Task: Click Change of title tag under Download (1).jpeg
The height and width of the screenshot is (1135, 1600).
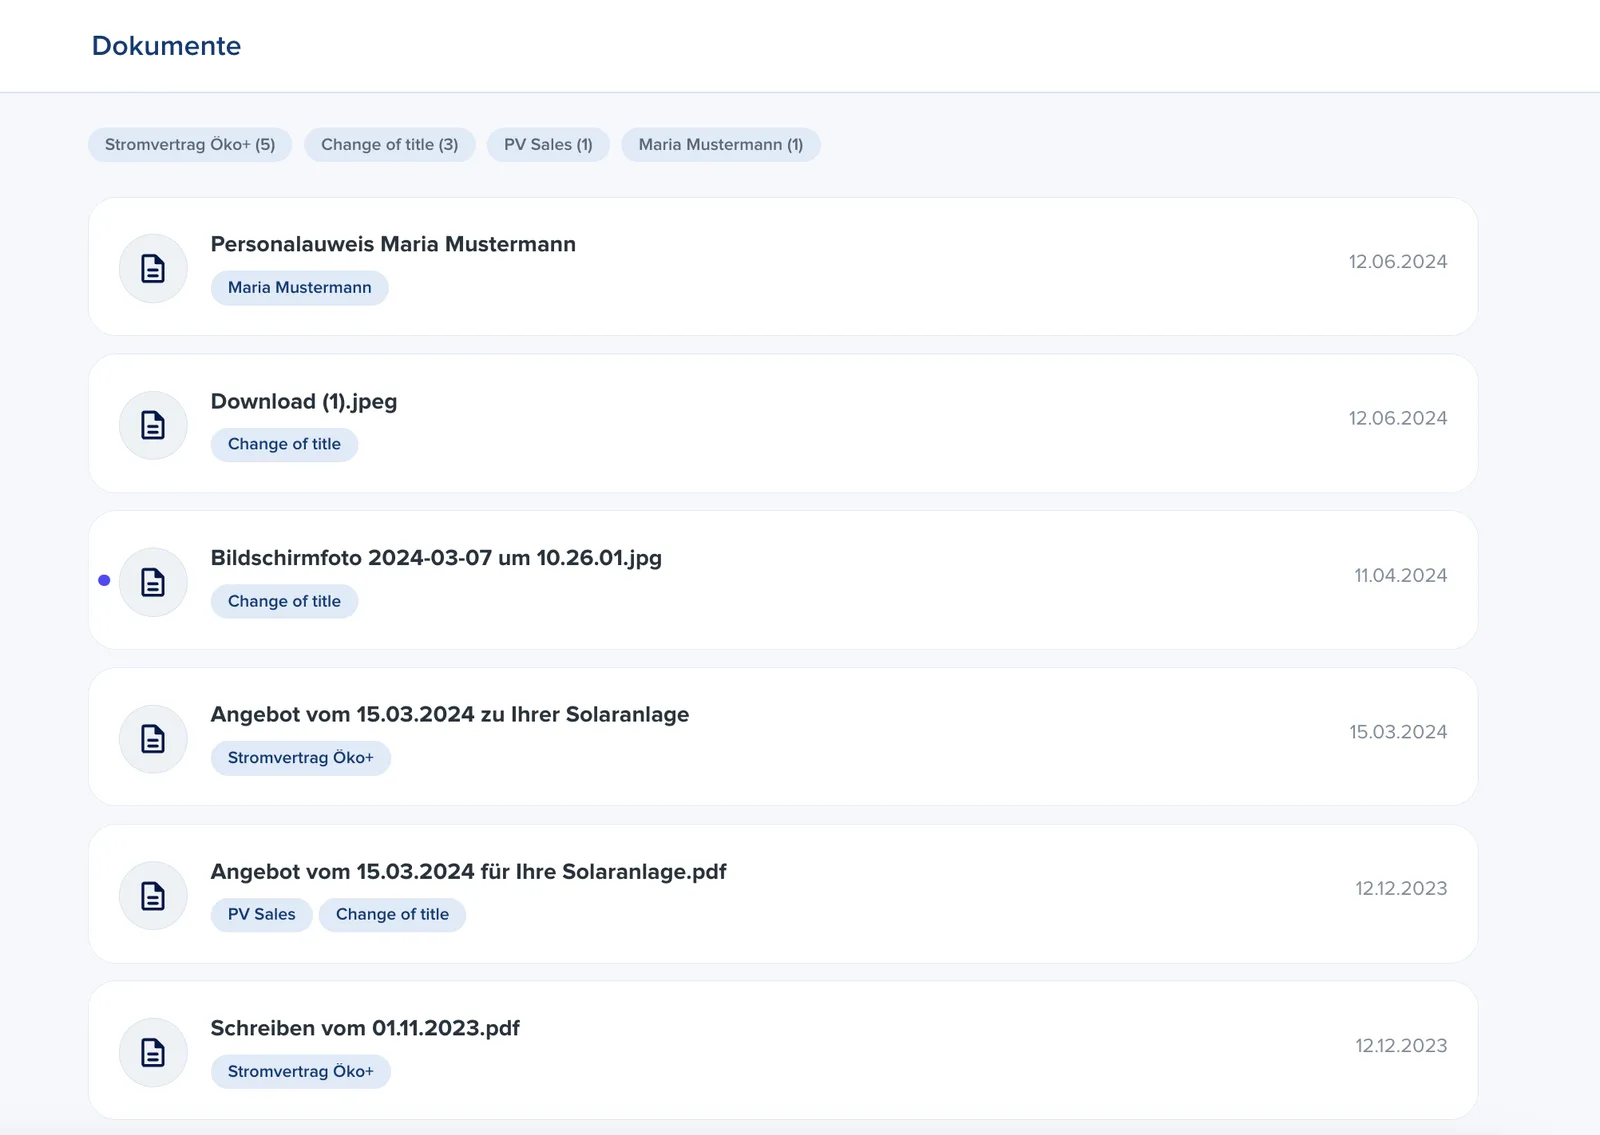Action: pos(284,444)
